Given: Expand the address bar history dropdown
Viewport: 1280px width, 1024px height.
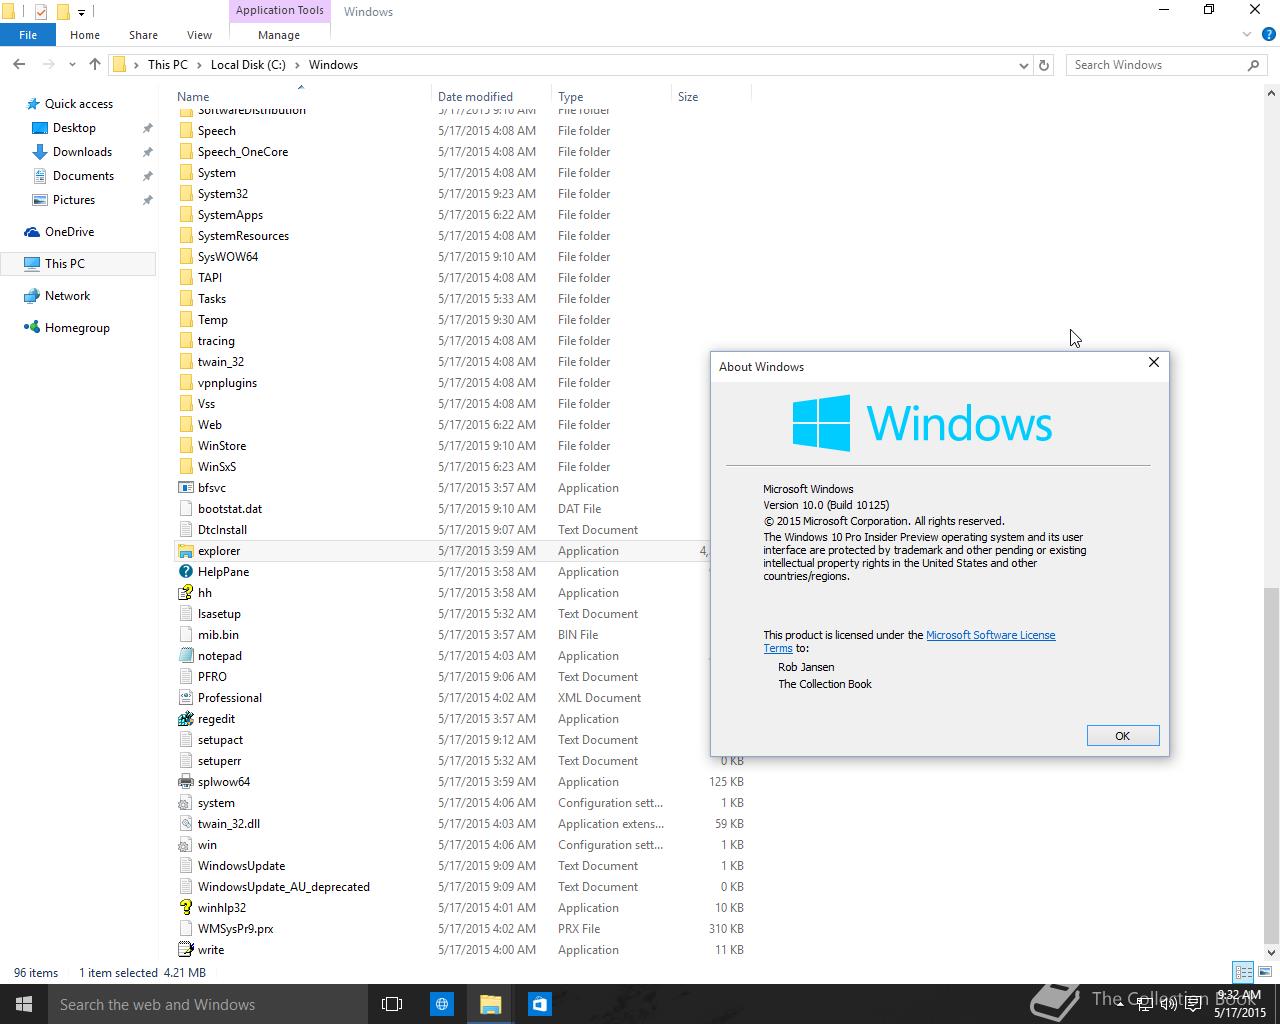Looking at the screenshot, I should coord(1023,65).
